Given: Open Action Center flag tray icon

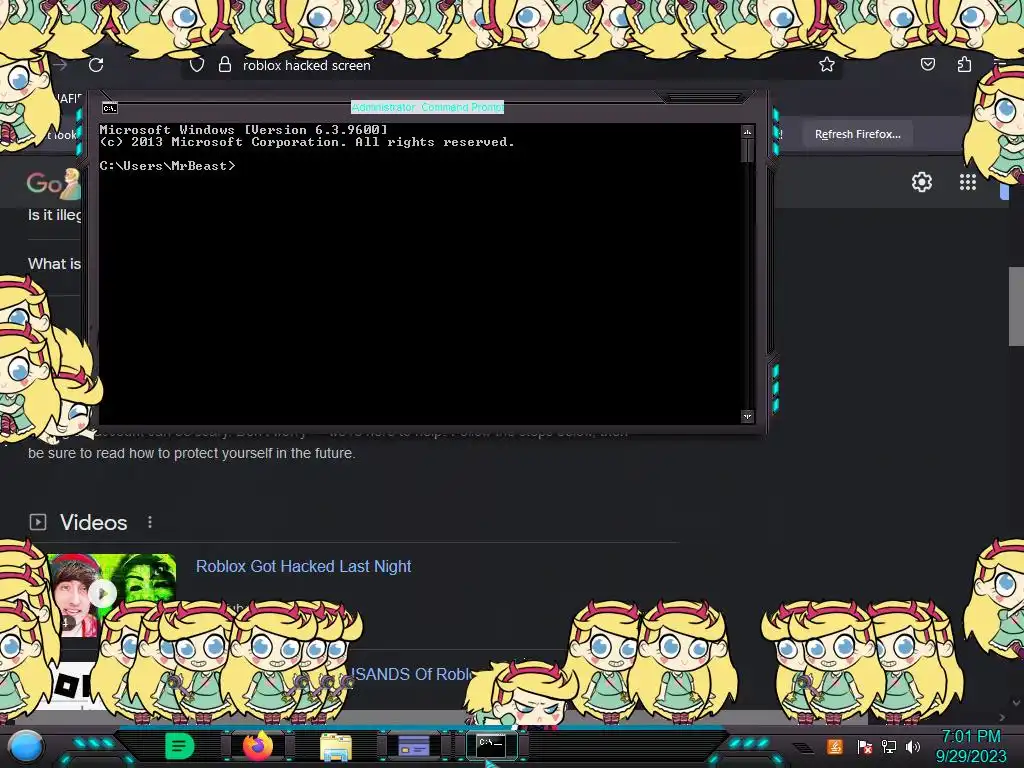Looking at the screenshot, I should click(x=865, y=746).
